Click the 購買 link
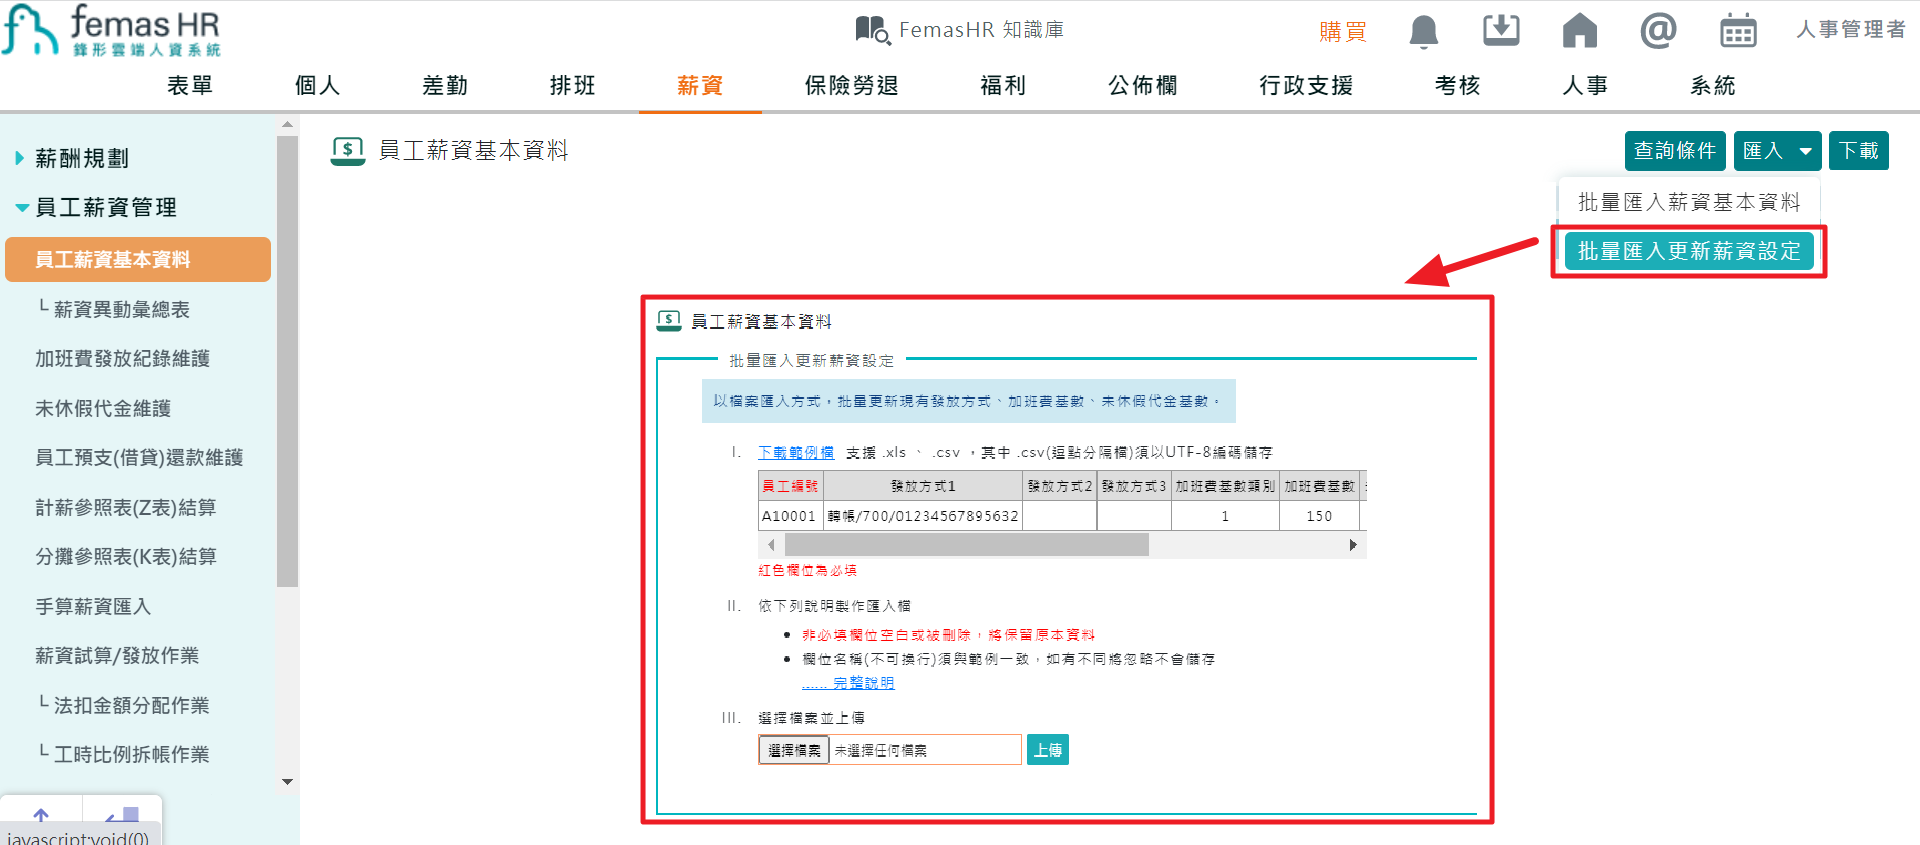 pos(1343,31)
